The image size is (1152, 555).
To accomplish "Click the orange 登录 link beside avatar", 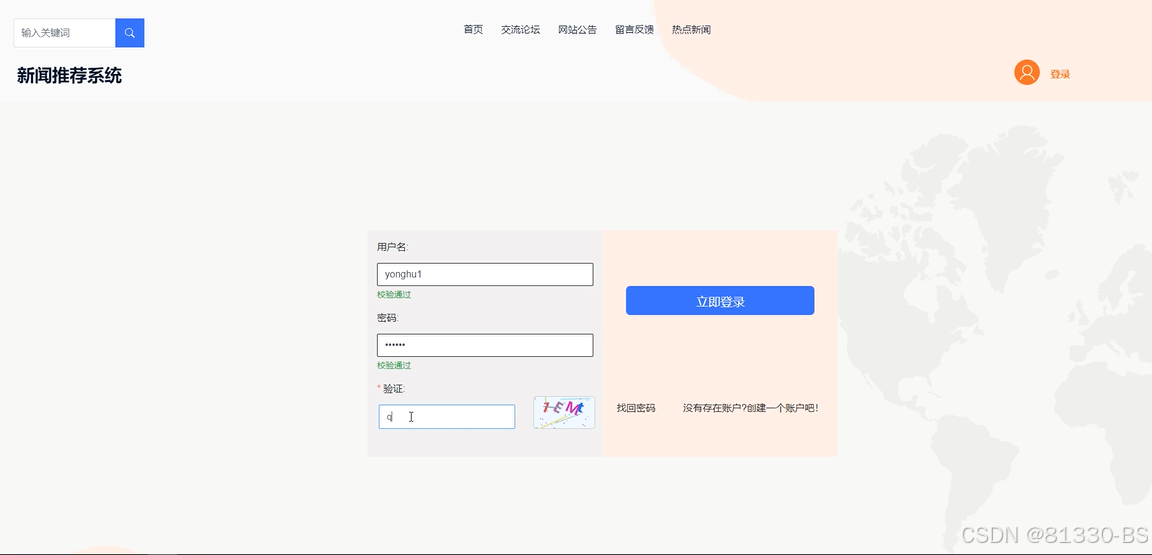I will point(1060,74).
